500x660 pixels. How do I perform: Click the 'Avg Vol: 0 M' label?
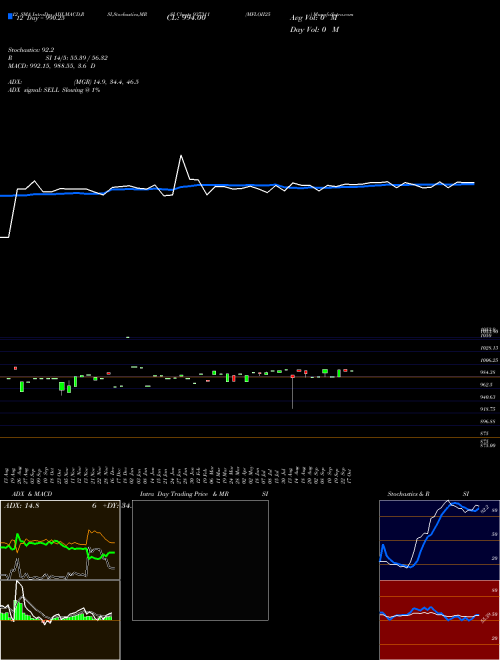tap(314, 18)
